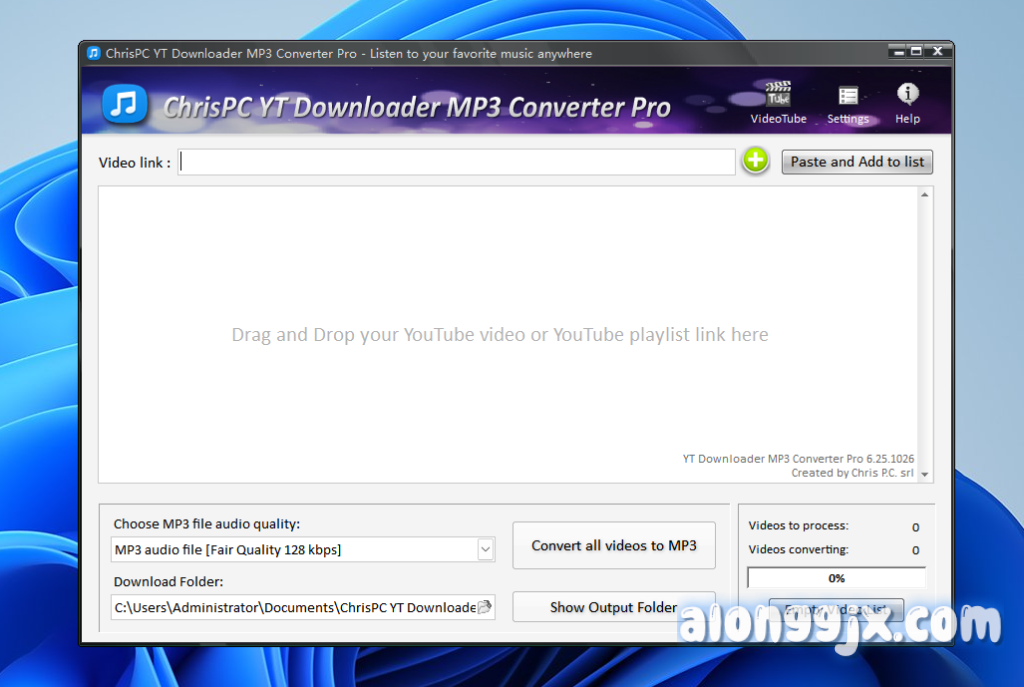Screen dimensions: 1024x687
Task: Open Settings via the list icon
Action: [x=848, y=96]
